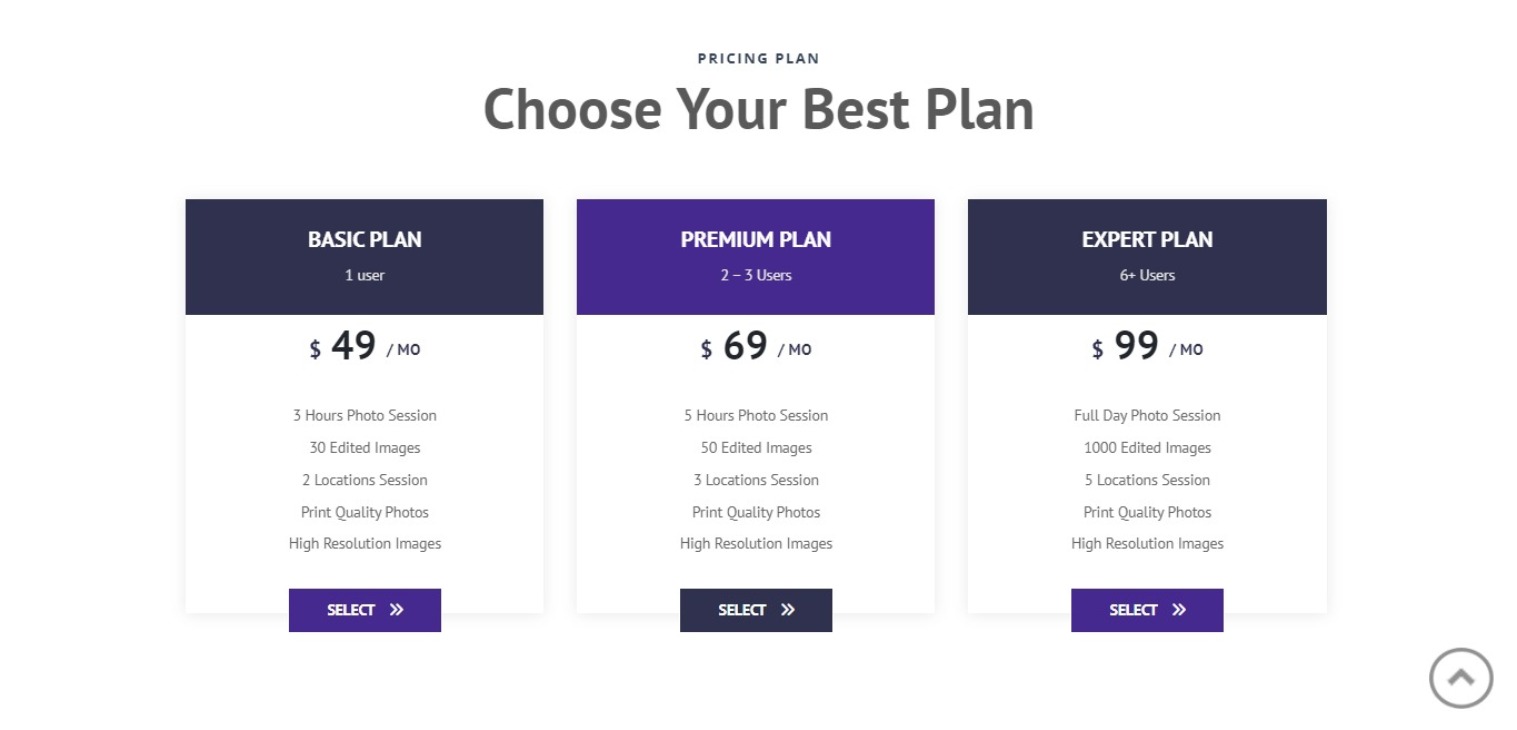Click the $99 per month price
Viewport: 1517px width, 730px height.
[1147, 347]
